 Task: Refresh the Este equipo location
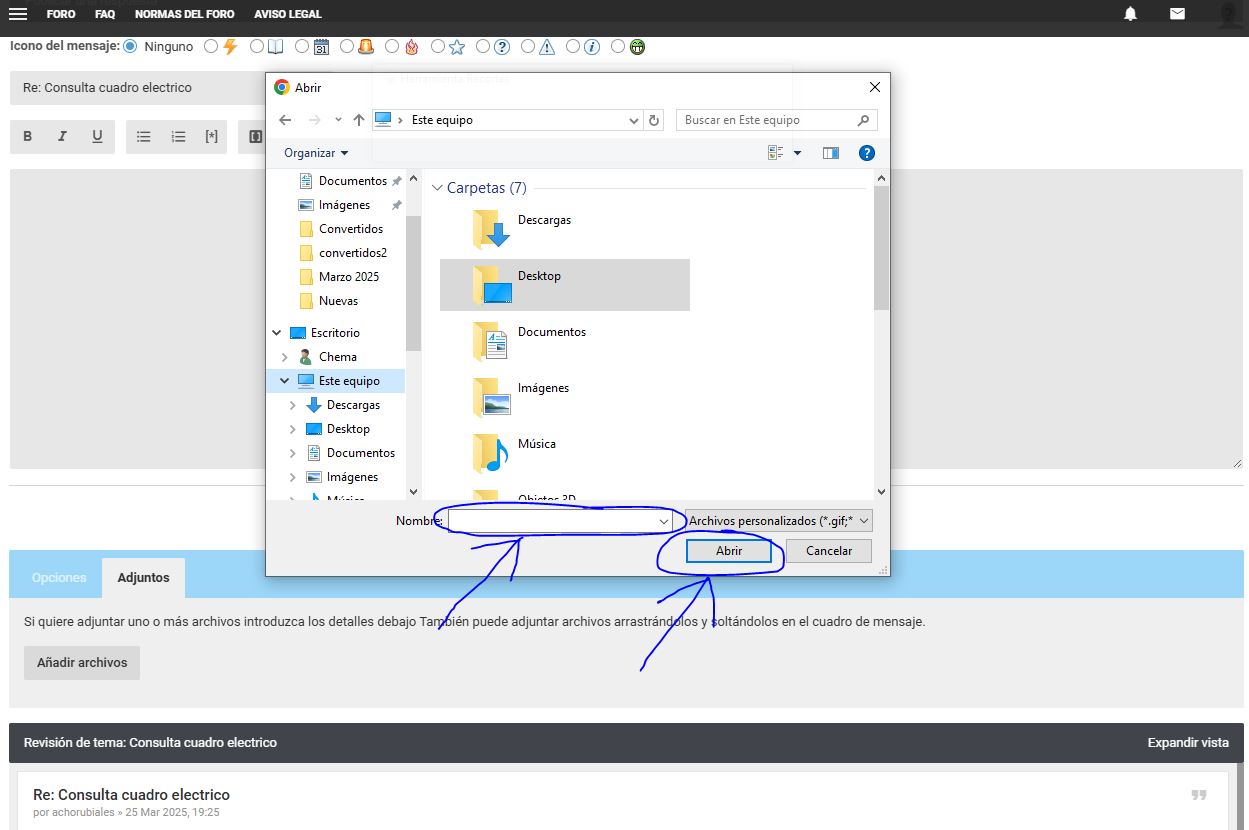tap(655, 120)
